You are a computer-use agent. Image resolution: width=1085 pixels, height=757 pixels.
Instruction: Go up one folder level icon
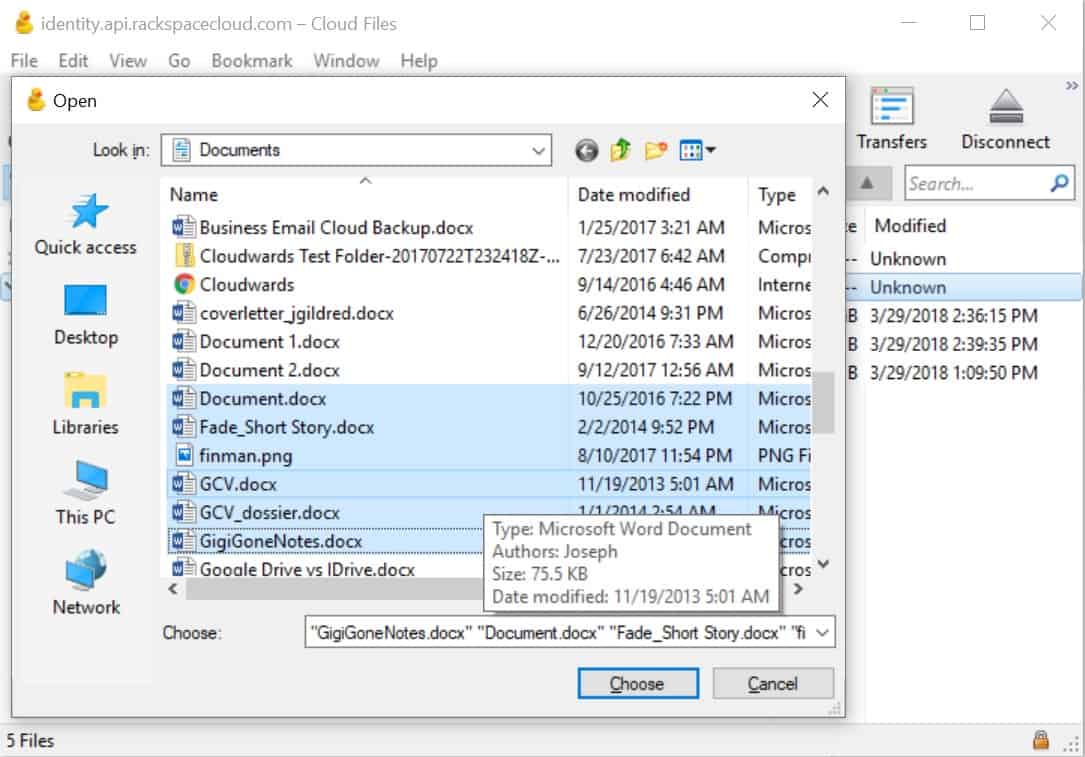[621, 149]
